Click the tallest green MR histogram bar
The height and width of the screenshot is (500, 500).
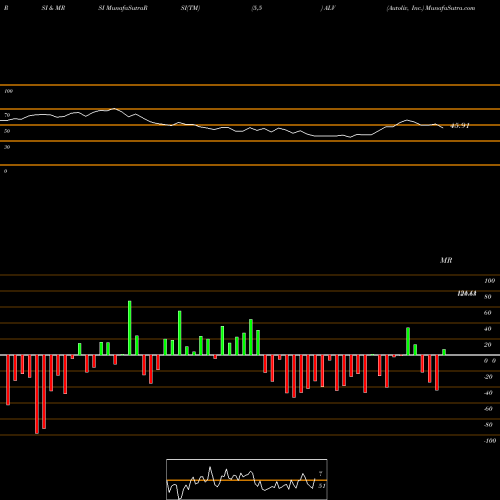[x=130, y=328]
